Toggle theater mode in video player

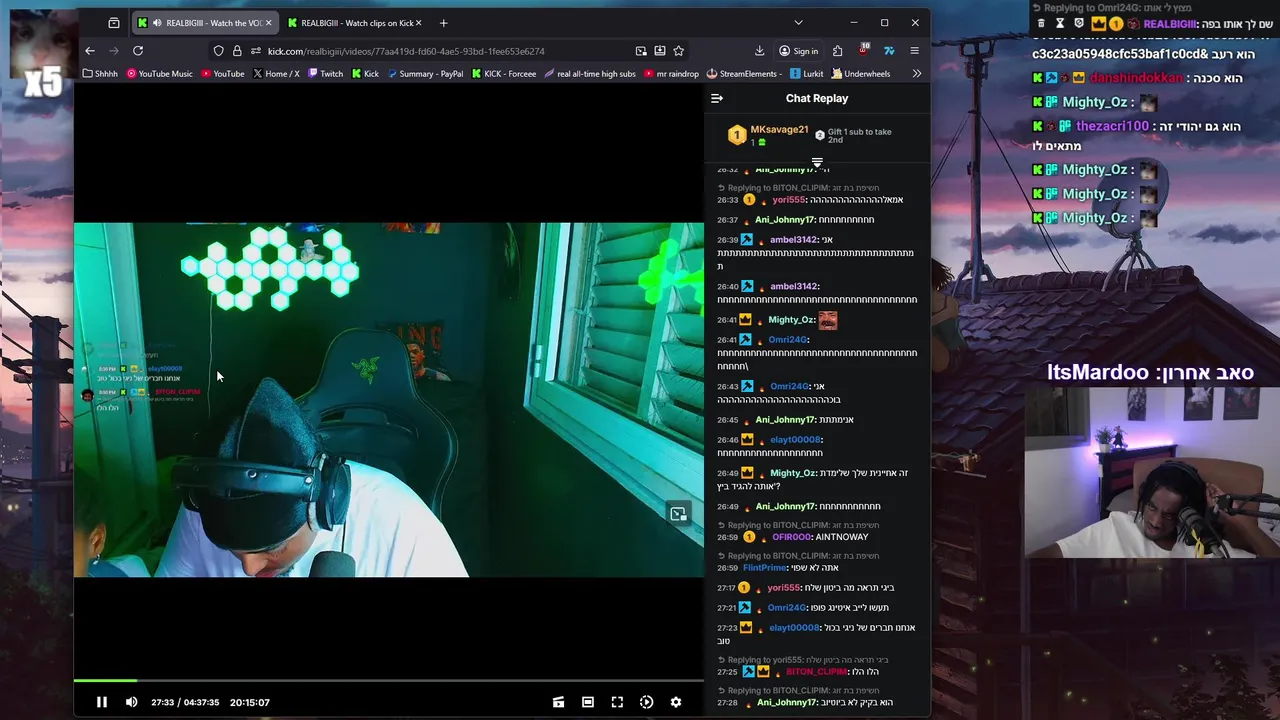pyautogui.click(x=588, y=702)
